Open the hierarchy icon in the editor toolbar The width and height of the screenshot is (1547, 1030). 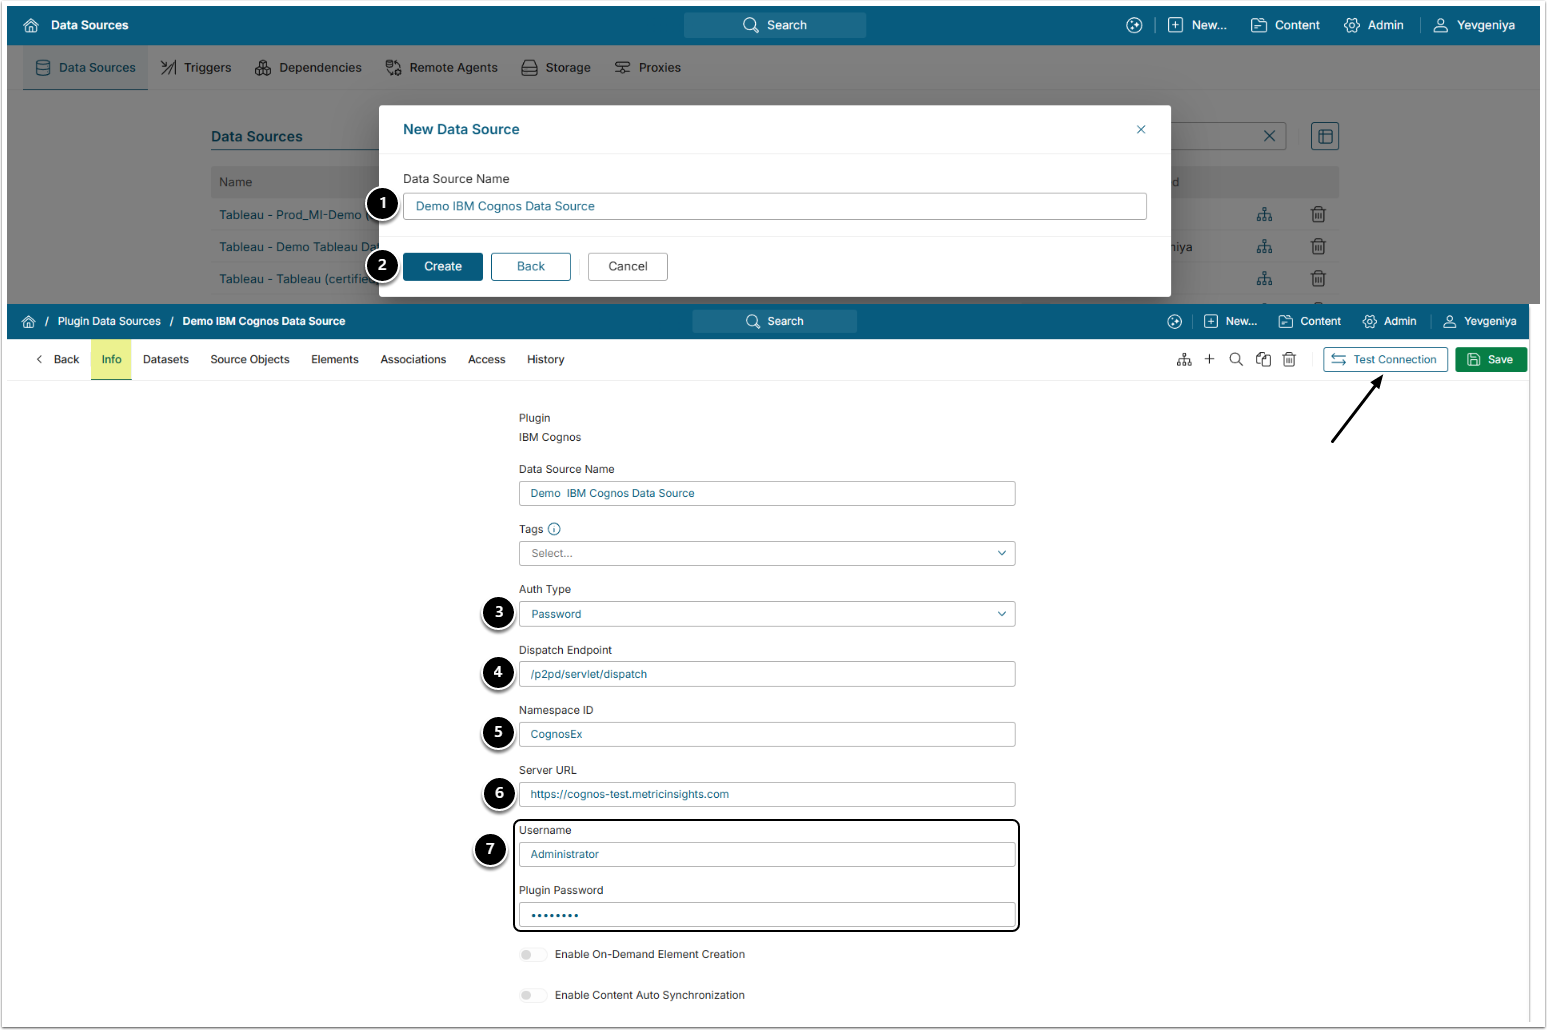click(1184, 360)
